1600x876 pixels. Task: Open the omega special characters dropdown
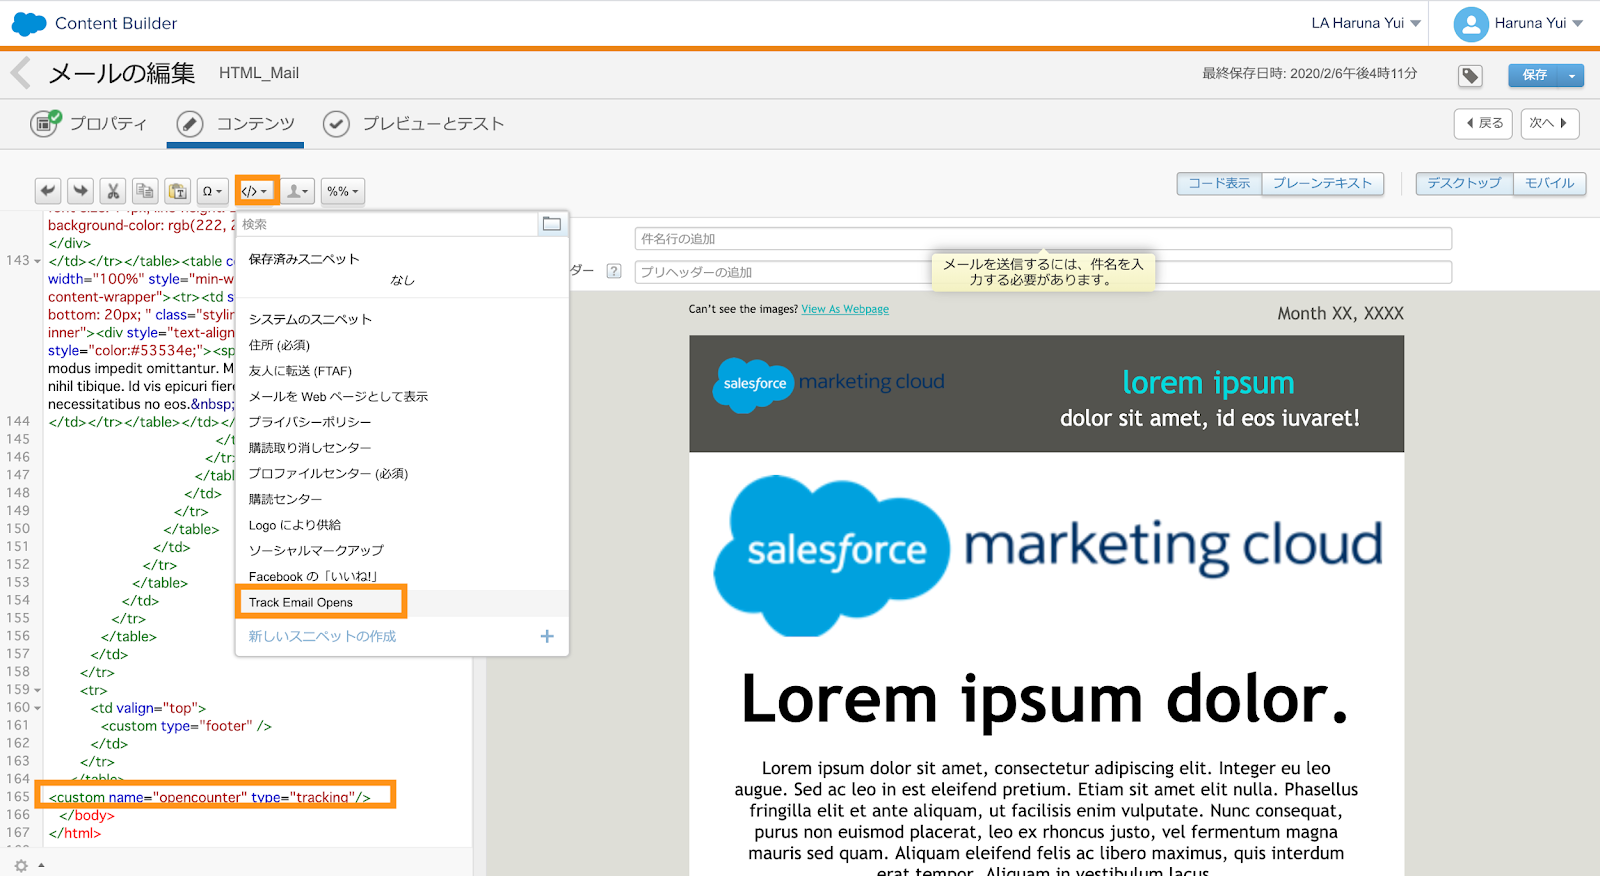[212, 191]
